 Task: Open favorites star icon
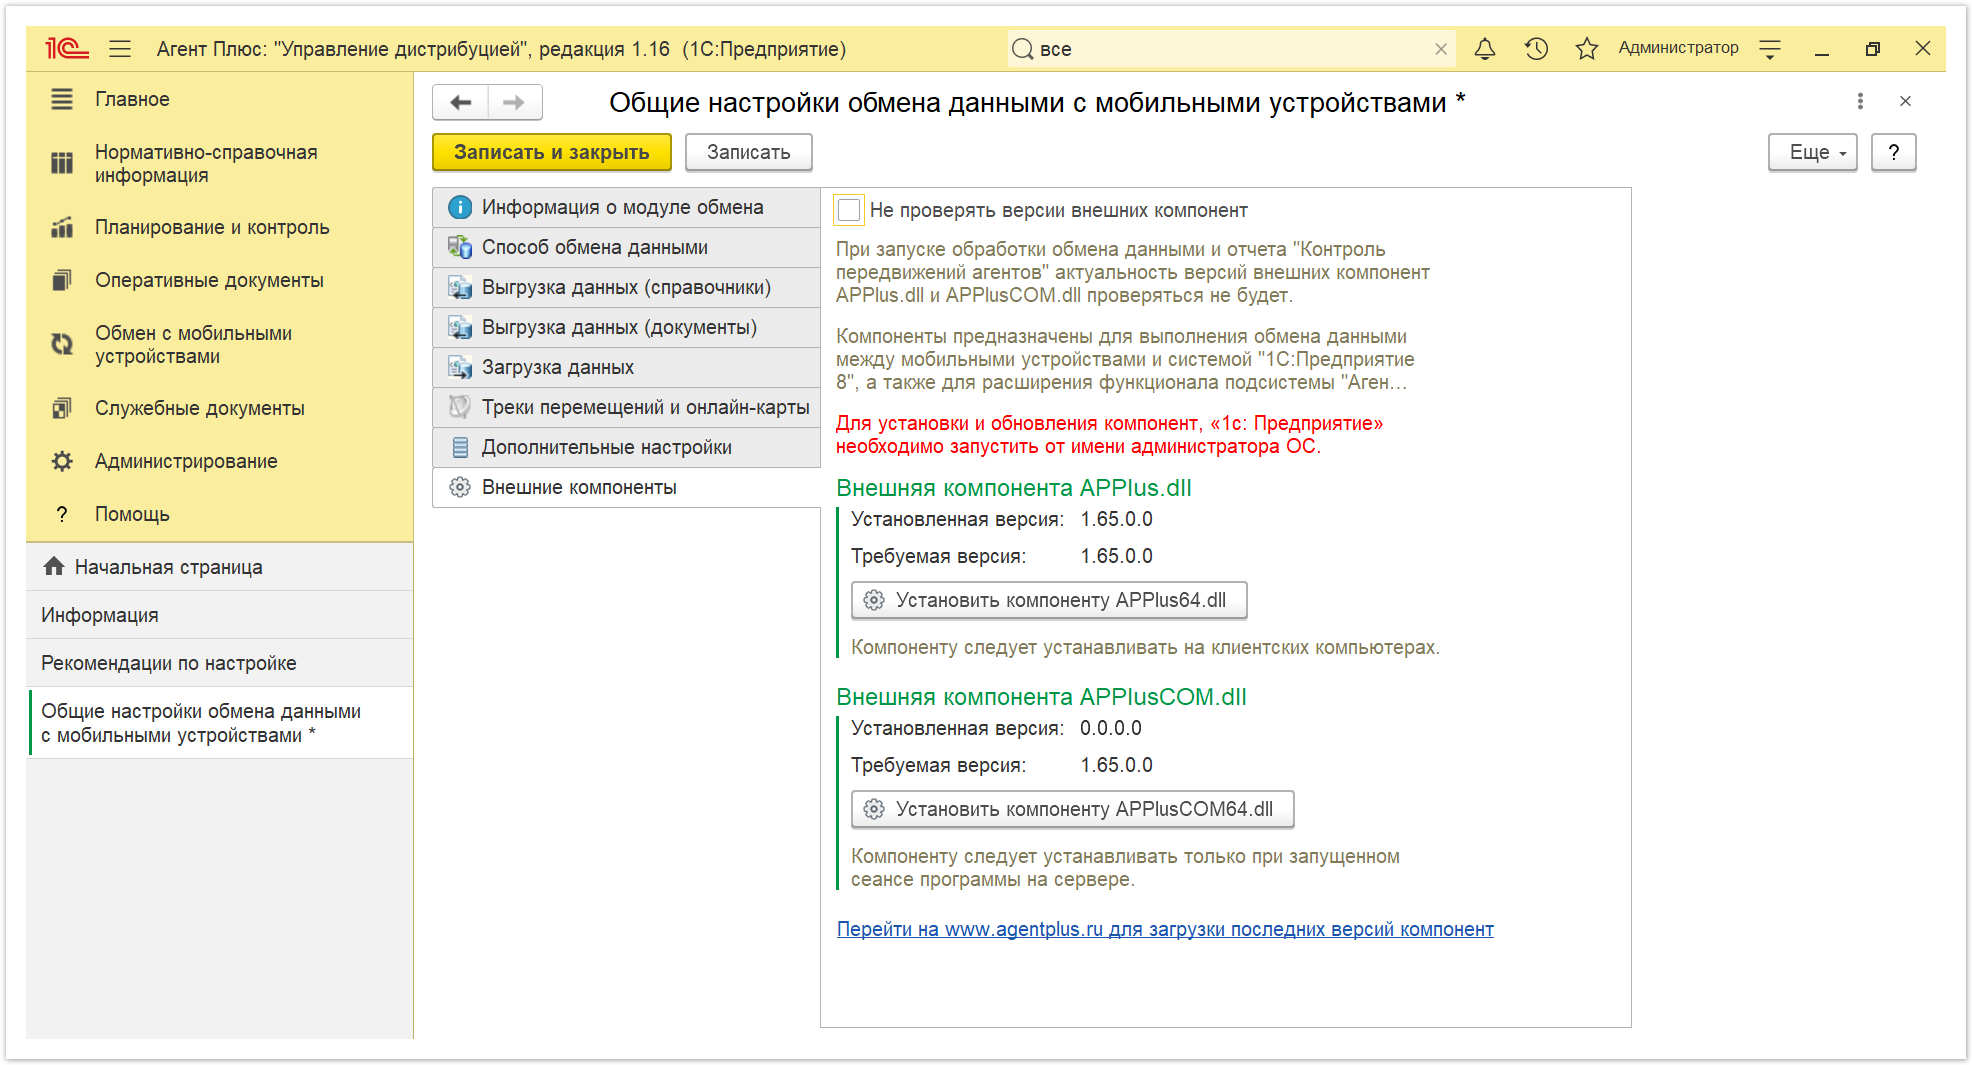coord(1586,48)
